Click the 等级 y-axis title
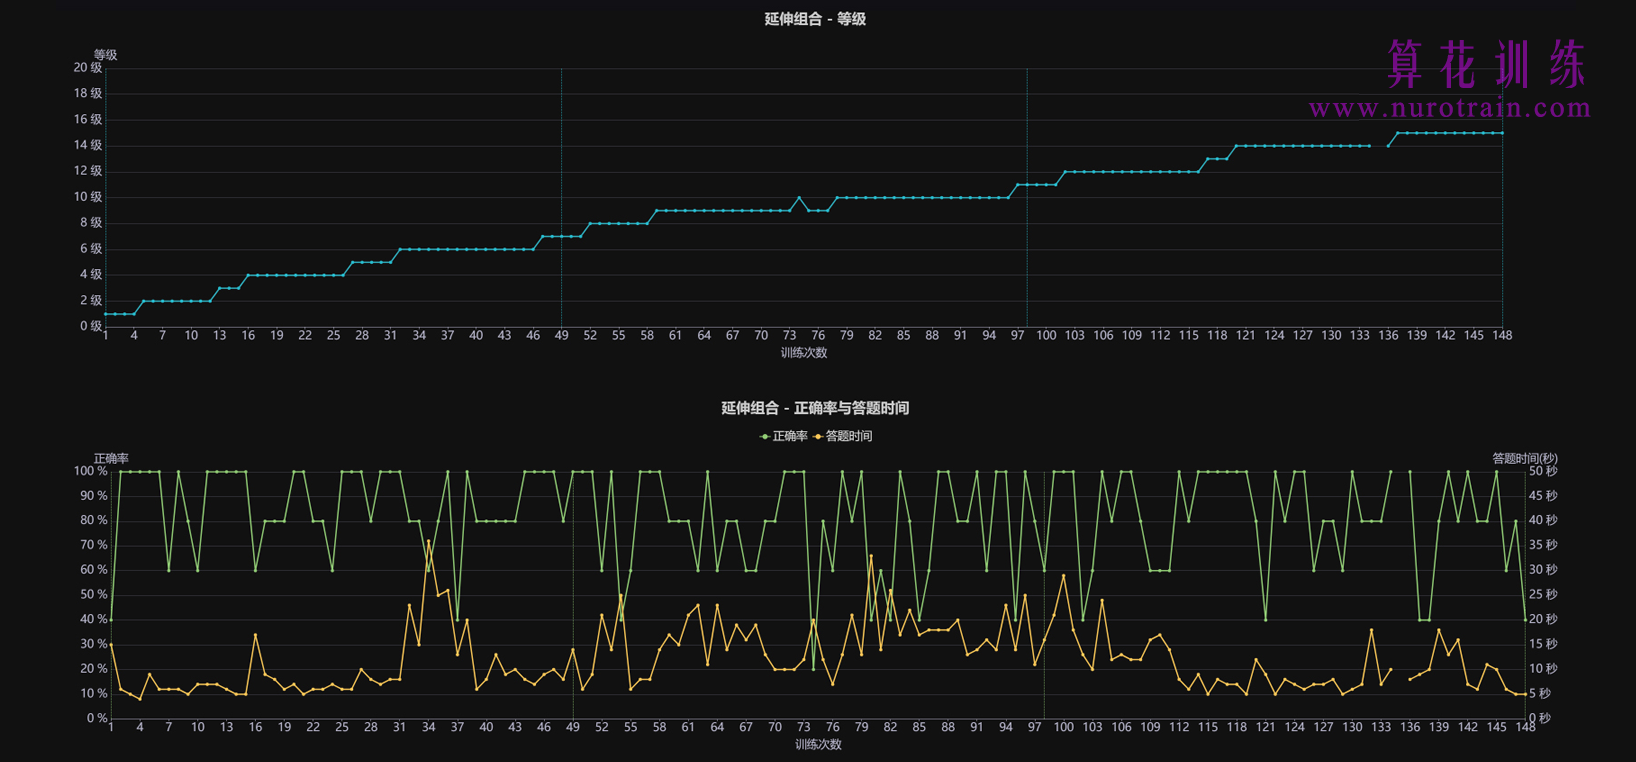This screenshot has width=1636, height=762. tap(105, 55)
